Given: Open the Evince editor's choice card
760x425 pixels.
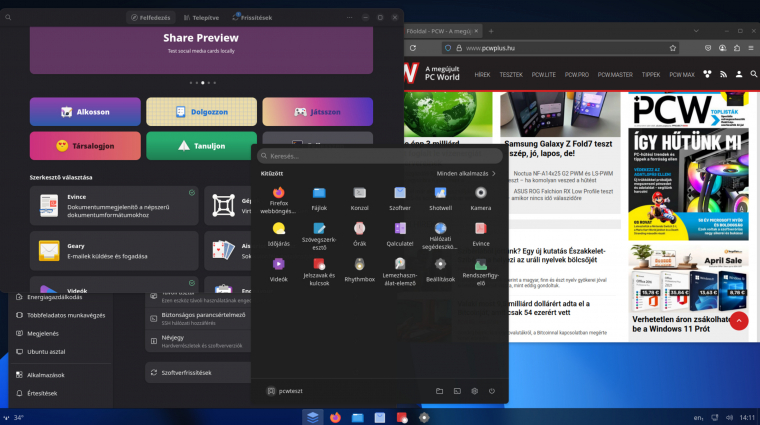Looking at the screenshot, I should 114,205.
